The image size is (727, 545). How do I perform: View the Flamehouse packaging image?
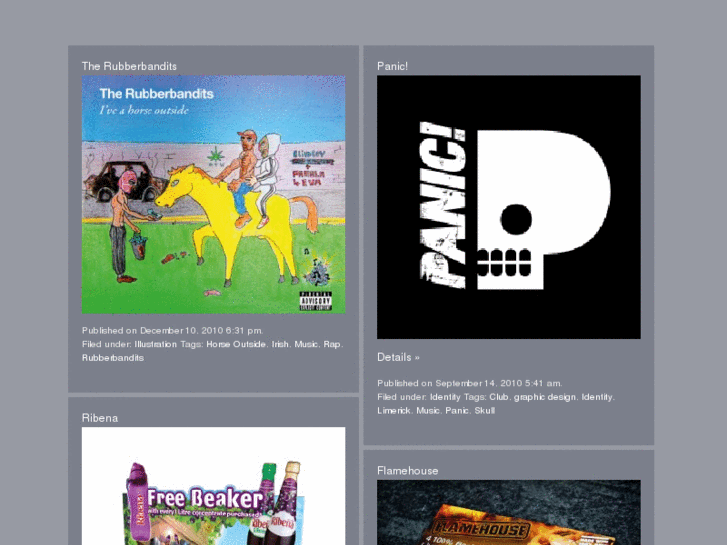[x=509, y=513]
